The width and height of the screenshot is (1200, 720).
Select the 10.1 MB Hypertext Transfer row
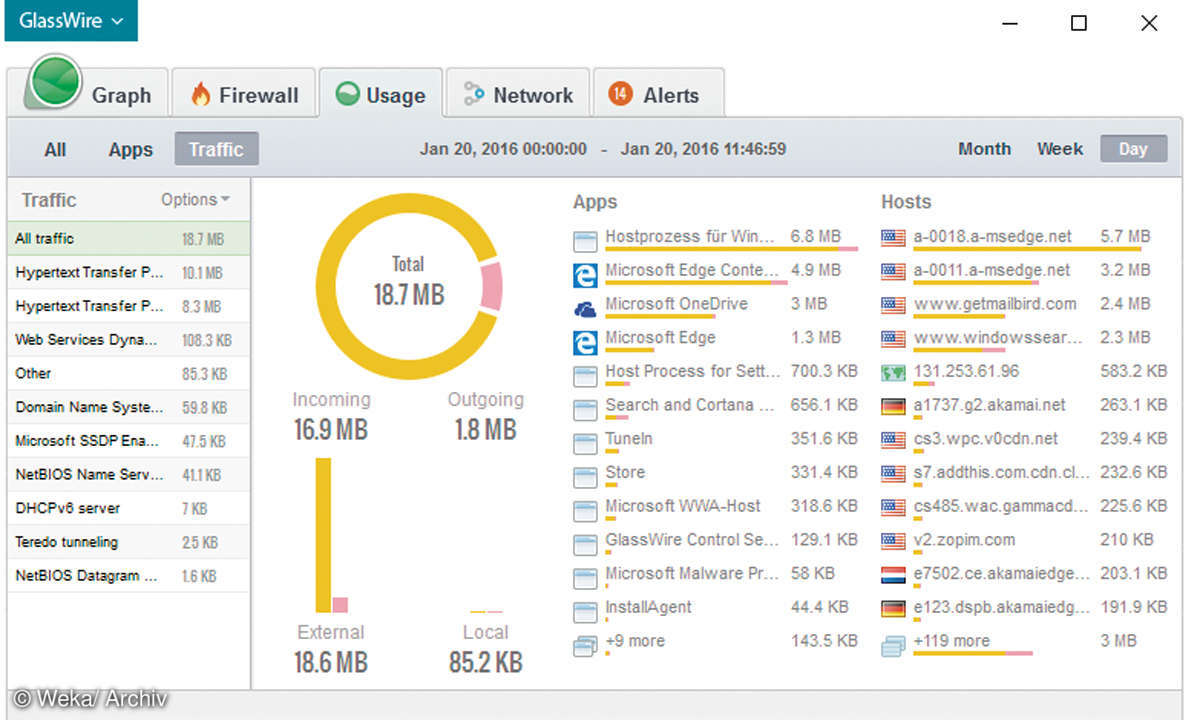129,272
